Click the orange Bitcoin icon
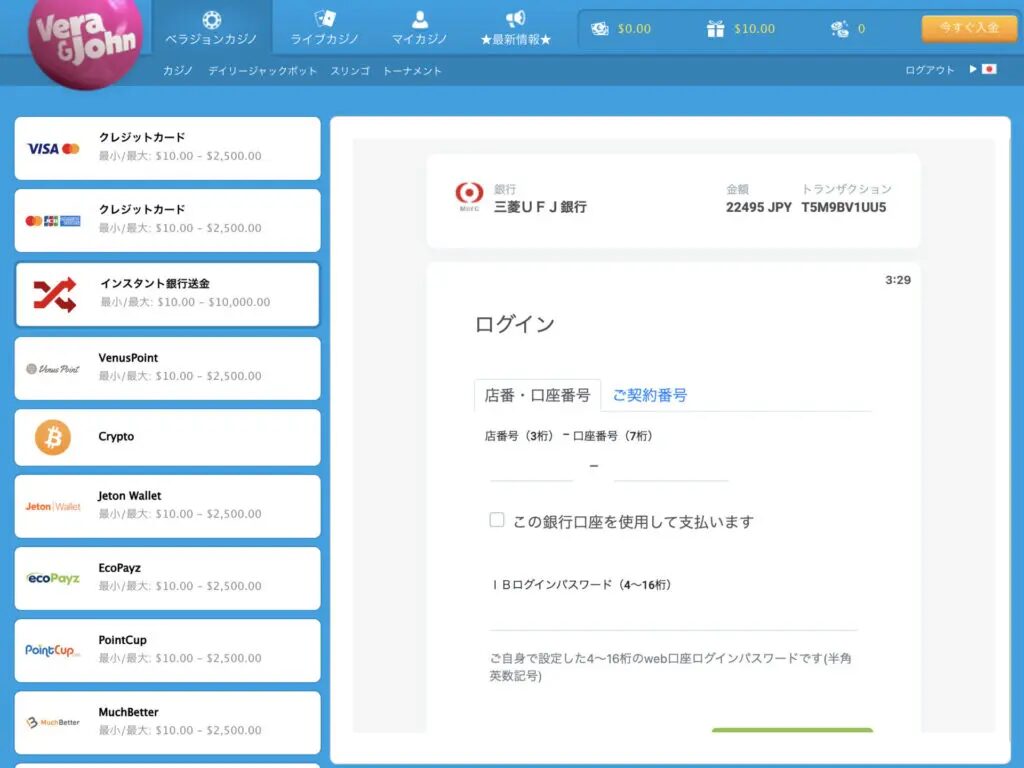The height and width of the screenshot is (768, 1024). click(x=53, y=438)
